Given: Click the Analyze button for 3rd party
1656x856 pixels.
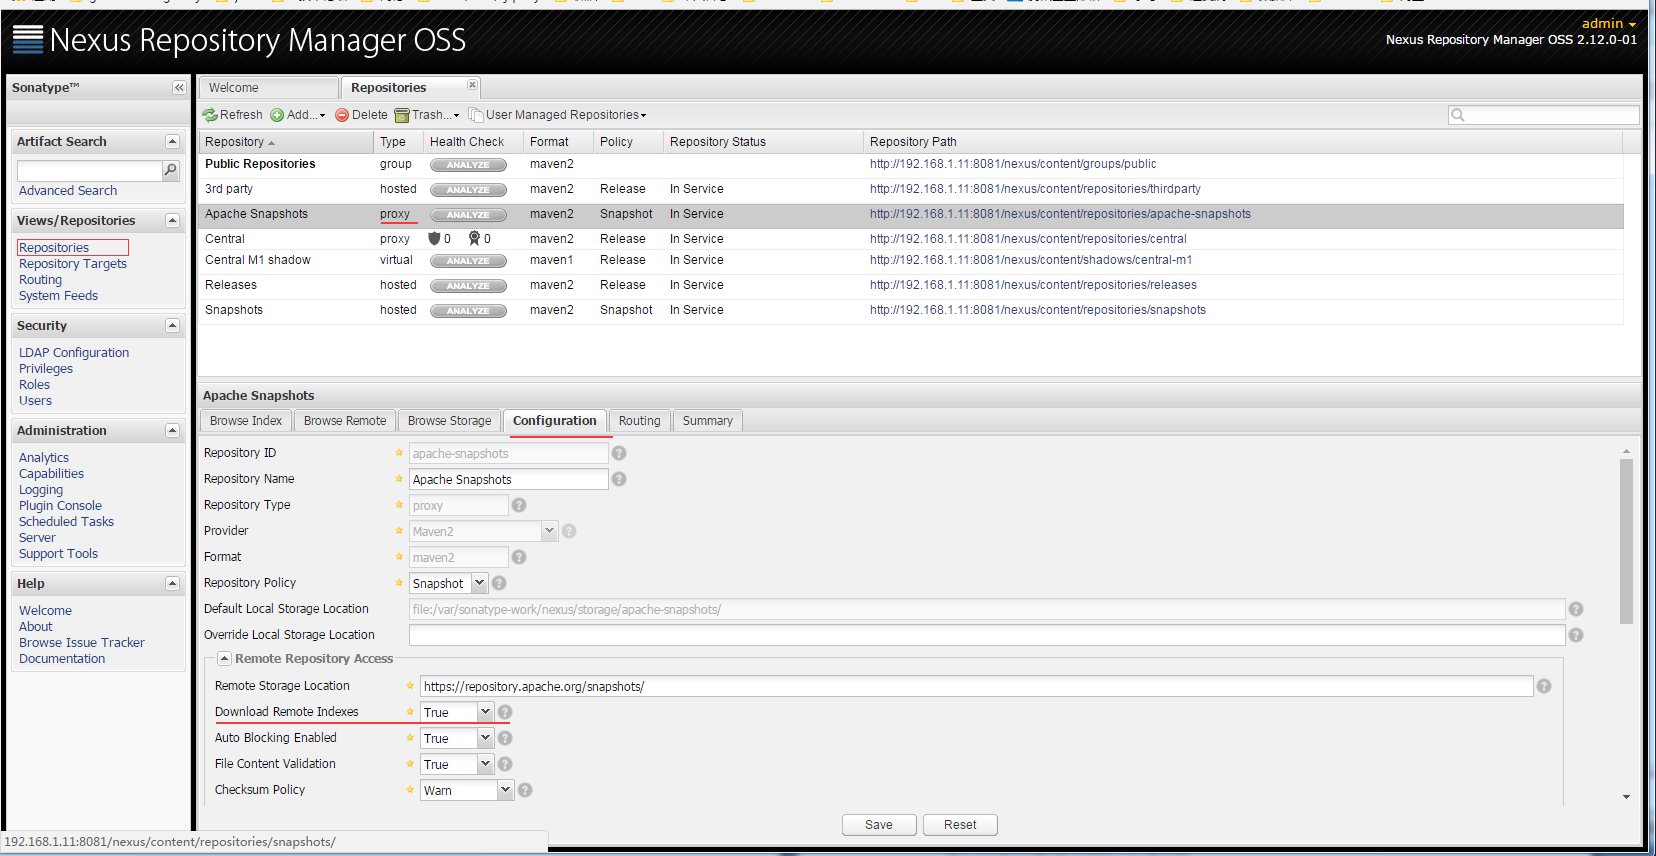Looking at the screenshot, I should point(468,190).
